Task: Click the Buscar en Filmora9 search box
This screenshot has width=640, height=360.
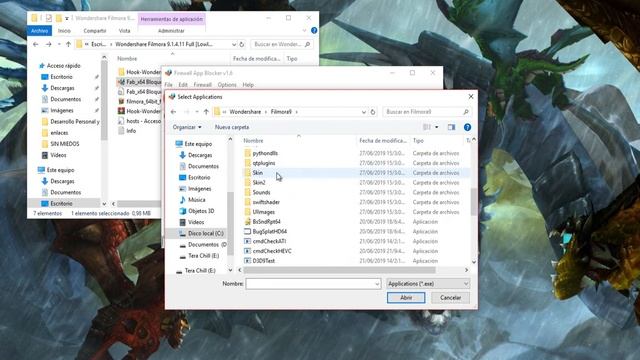Action: (x=427, y=112)
